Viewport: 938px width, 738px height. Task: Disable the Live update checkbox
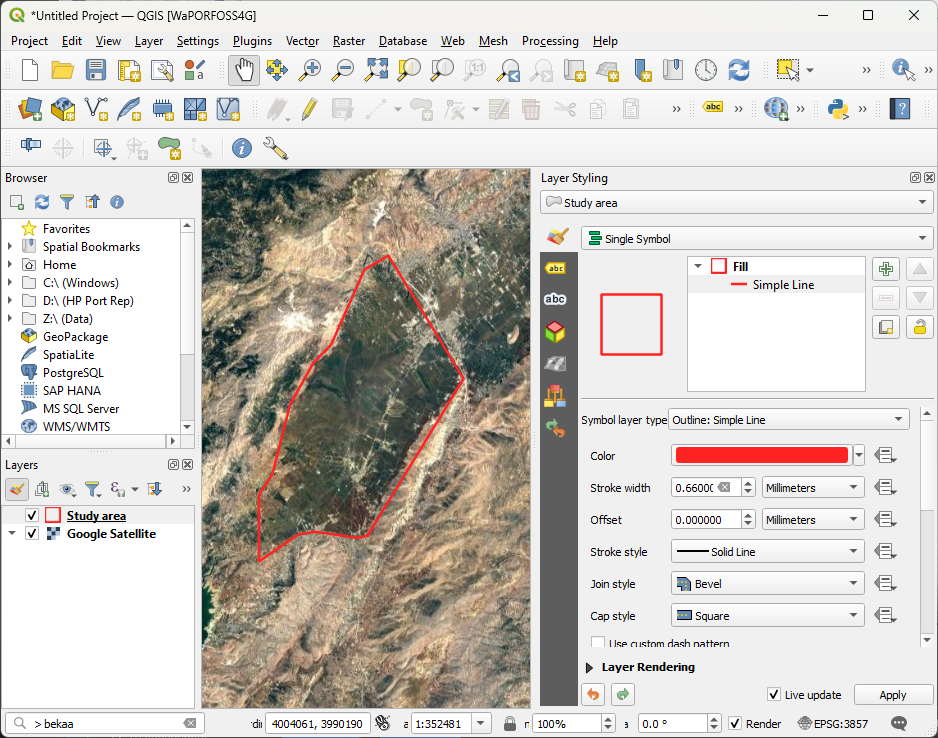774,695
